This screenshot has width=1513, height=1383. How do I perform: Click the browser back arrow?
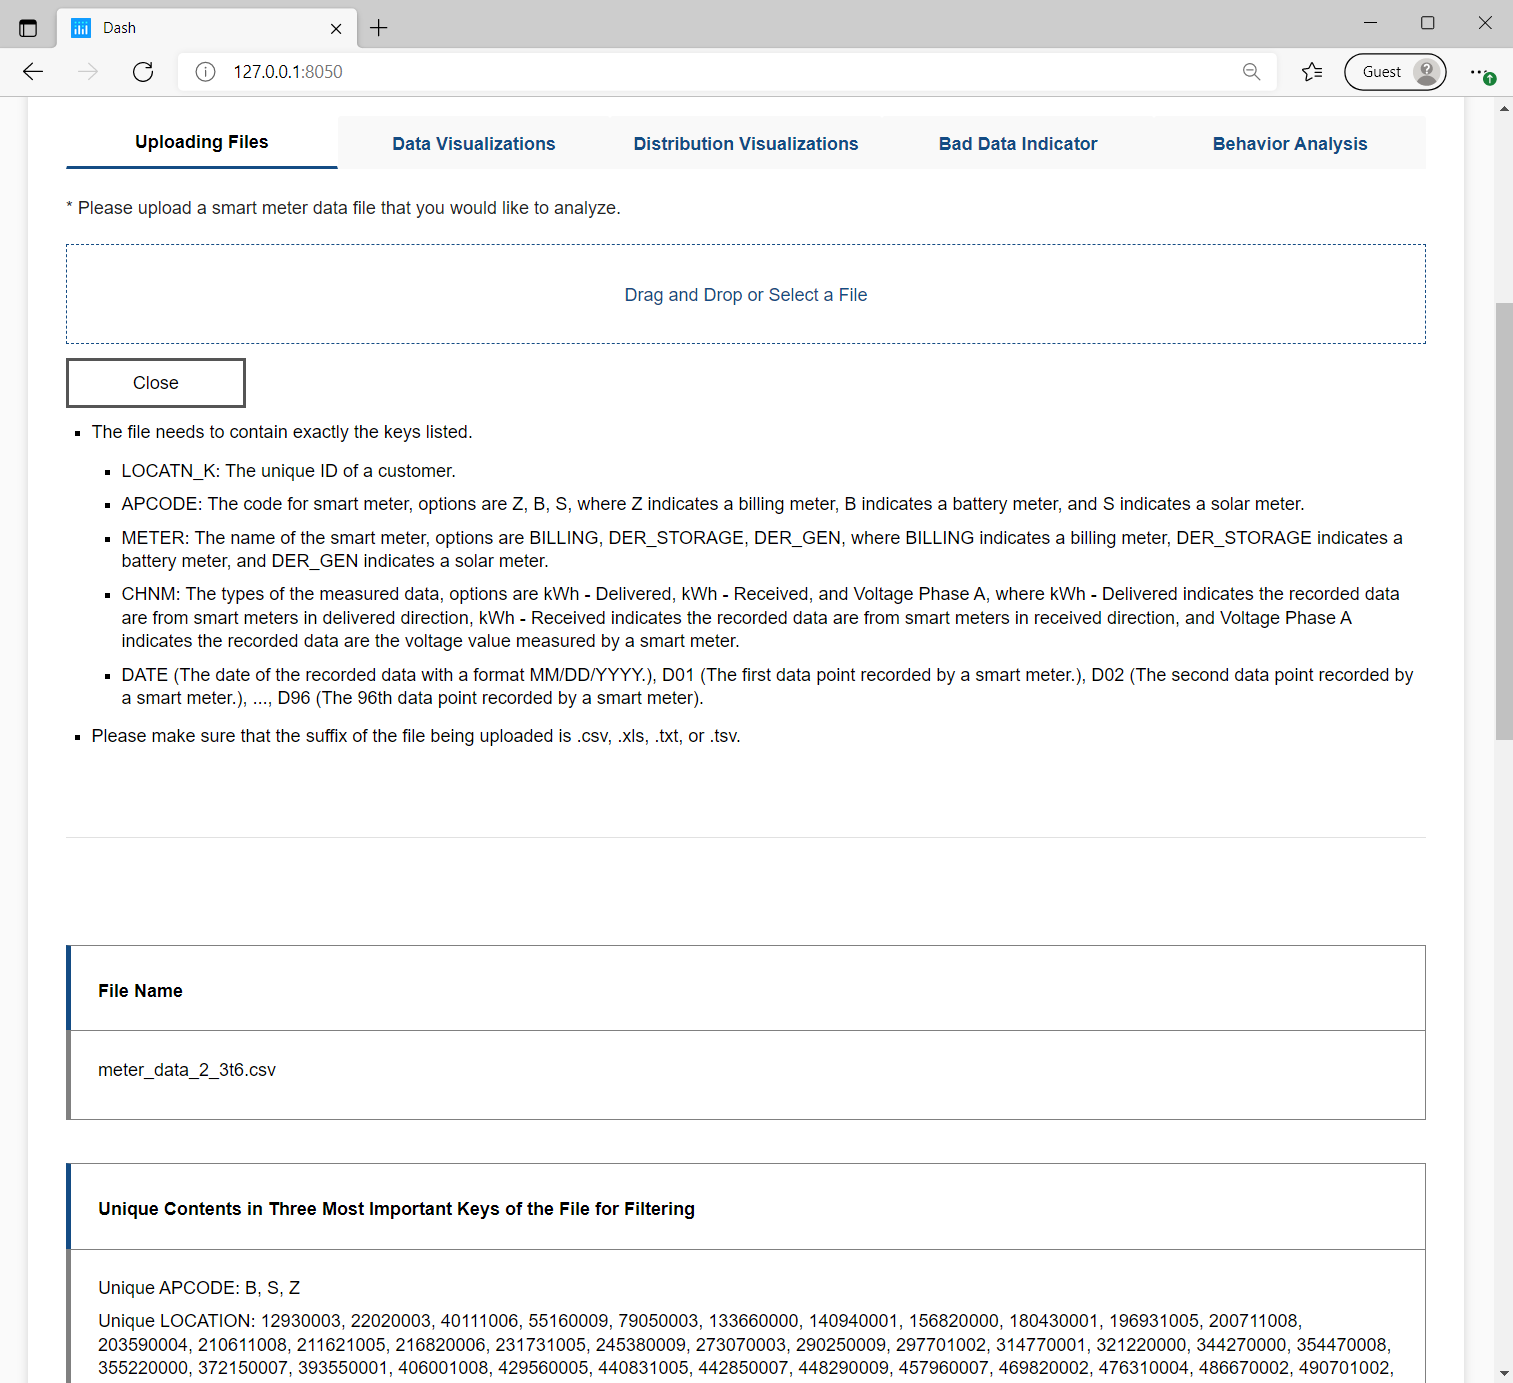(x=33, y=71)
